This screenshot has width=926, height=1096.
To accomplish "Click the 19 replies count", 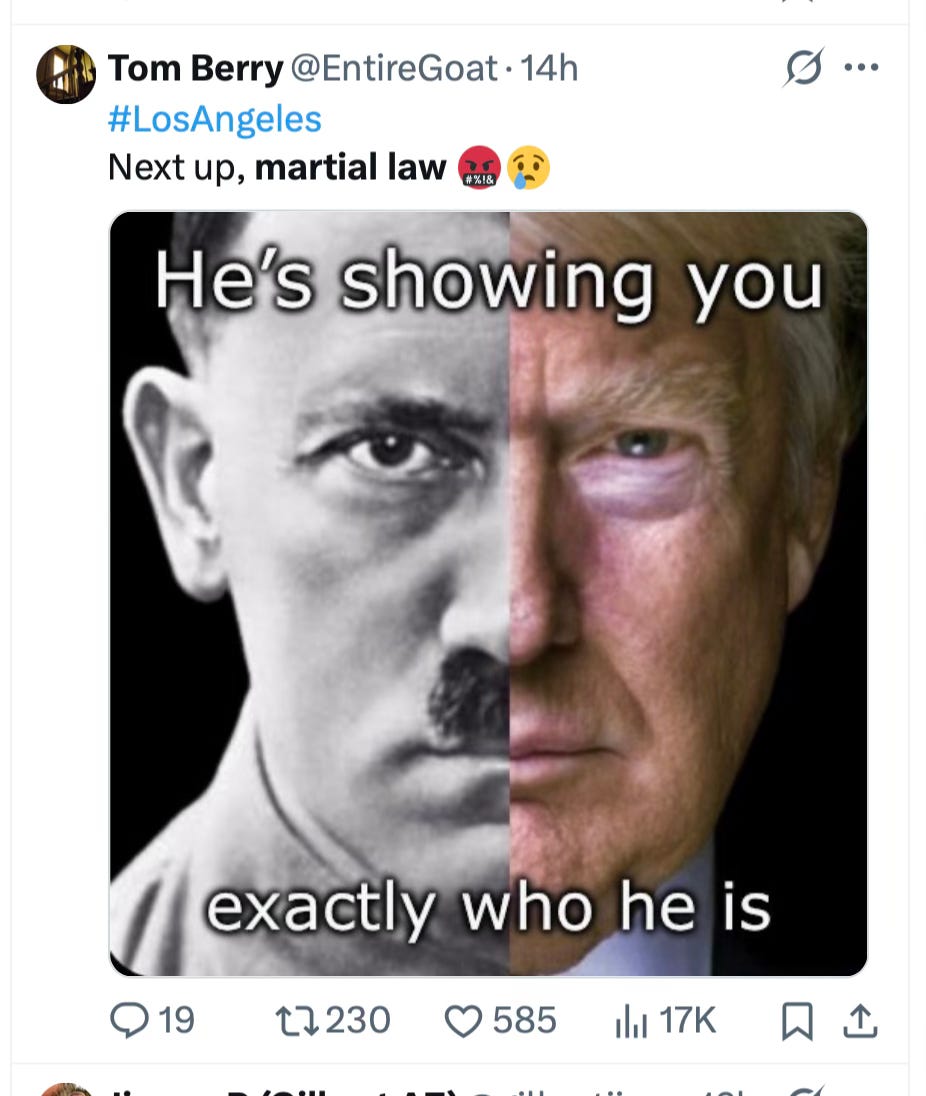I will 177,1021.
